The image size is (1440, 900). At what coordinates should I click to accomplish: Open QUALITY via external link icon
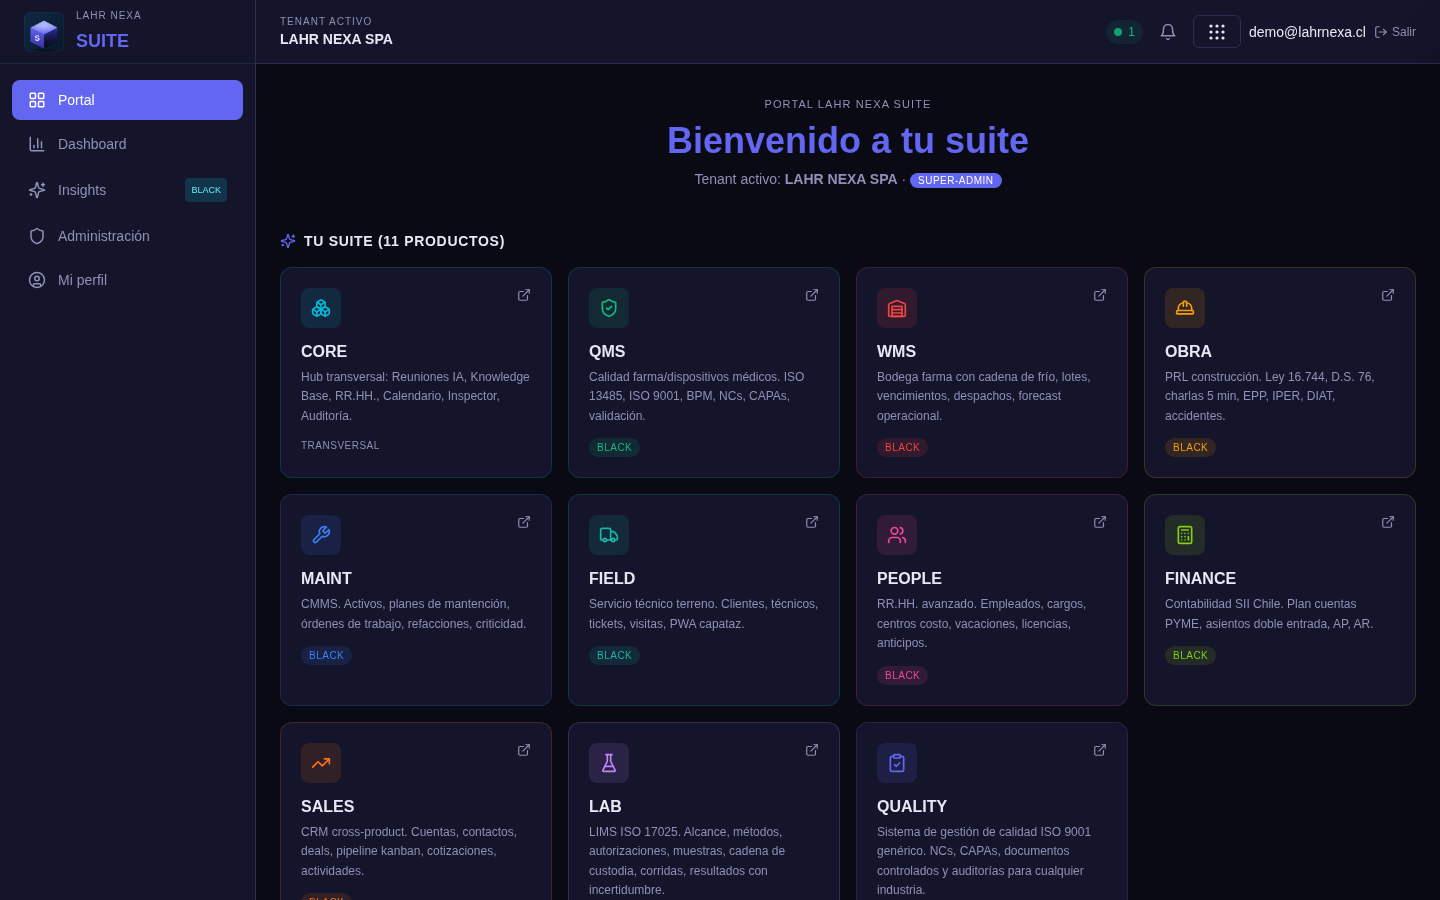1100,750
